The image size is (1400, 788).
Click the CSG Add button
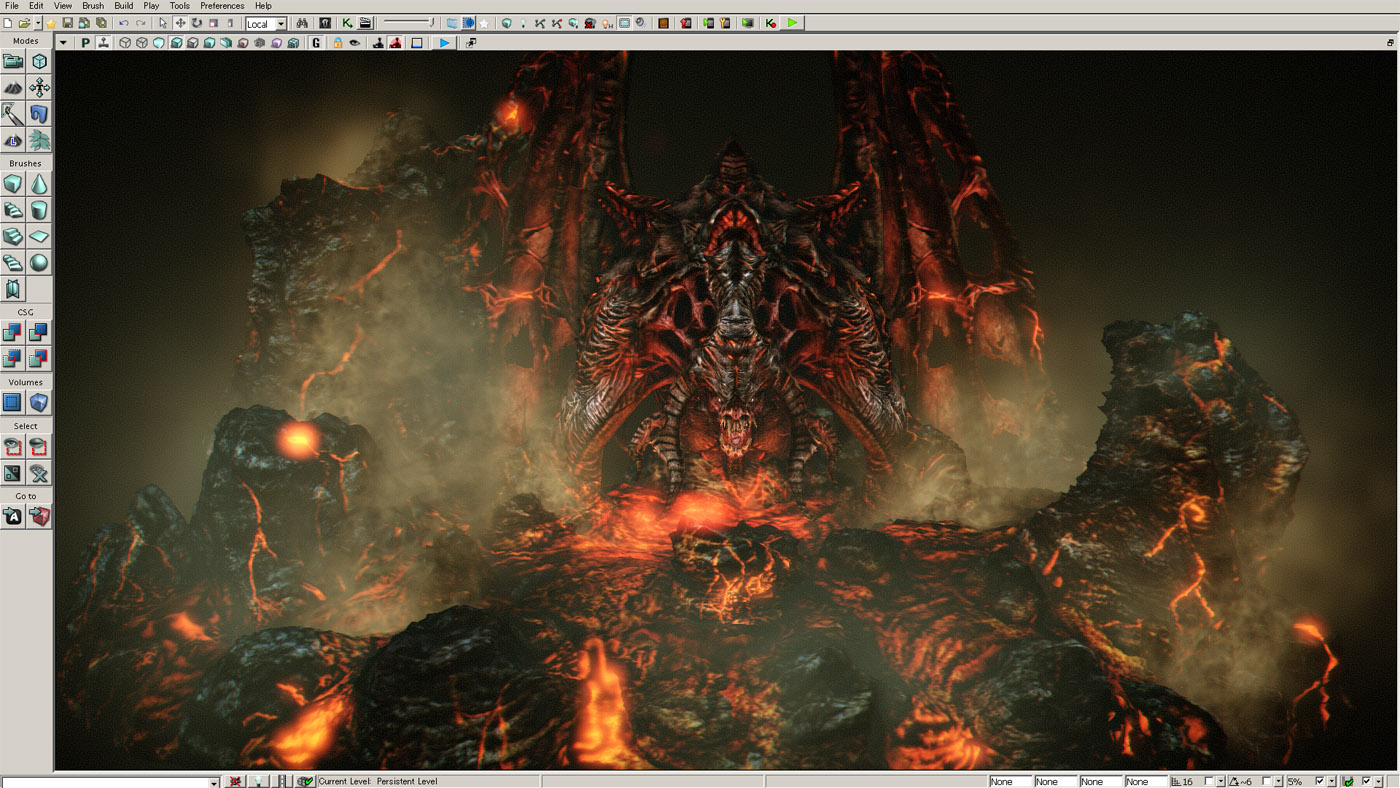point(13,332)
